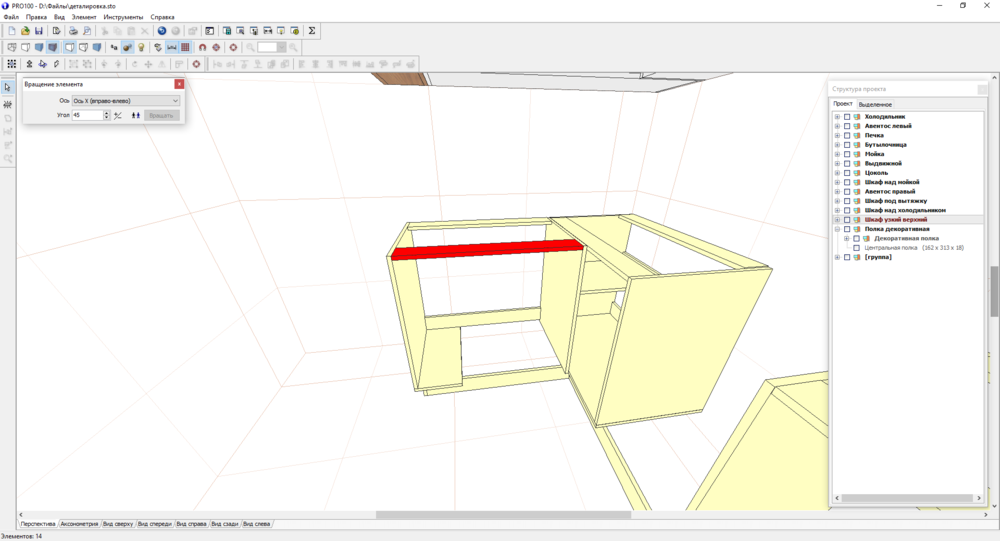Image resolution: width=1000 pixels, height=541 pixels.
Task: Click the red lifebuoy center icon in the third toolbar
Action: tap(196, 64)
